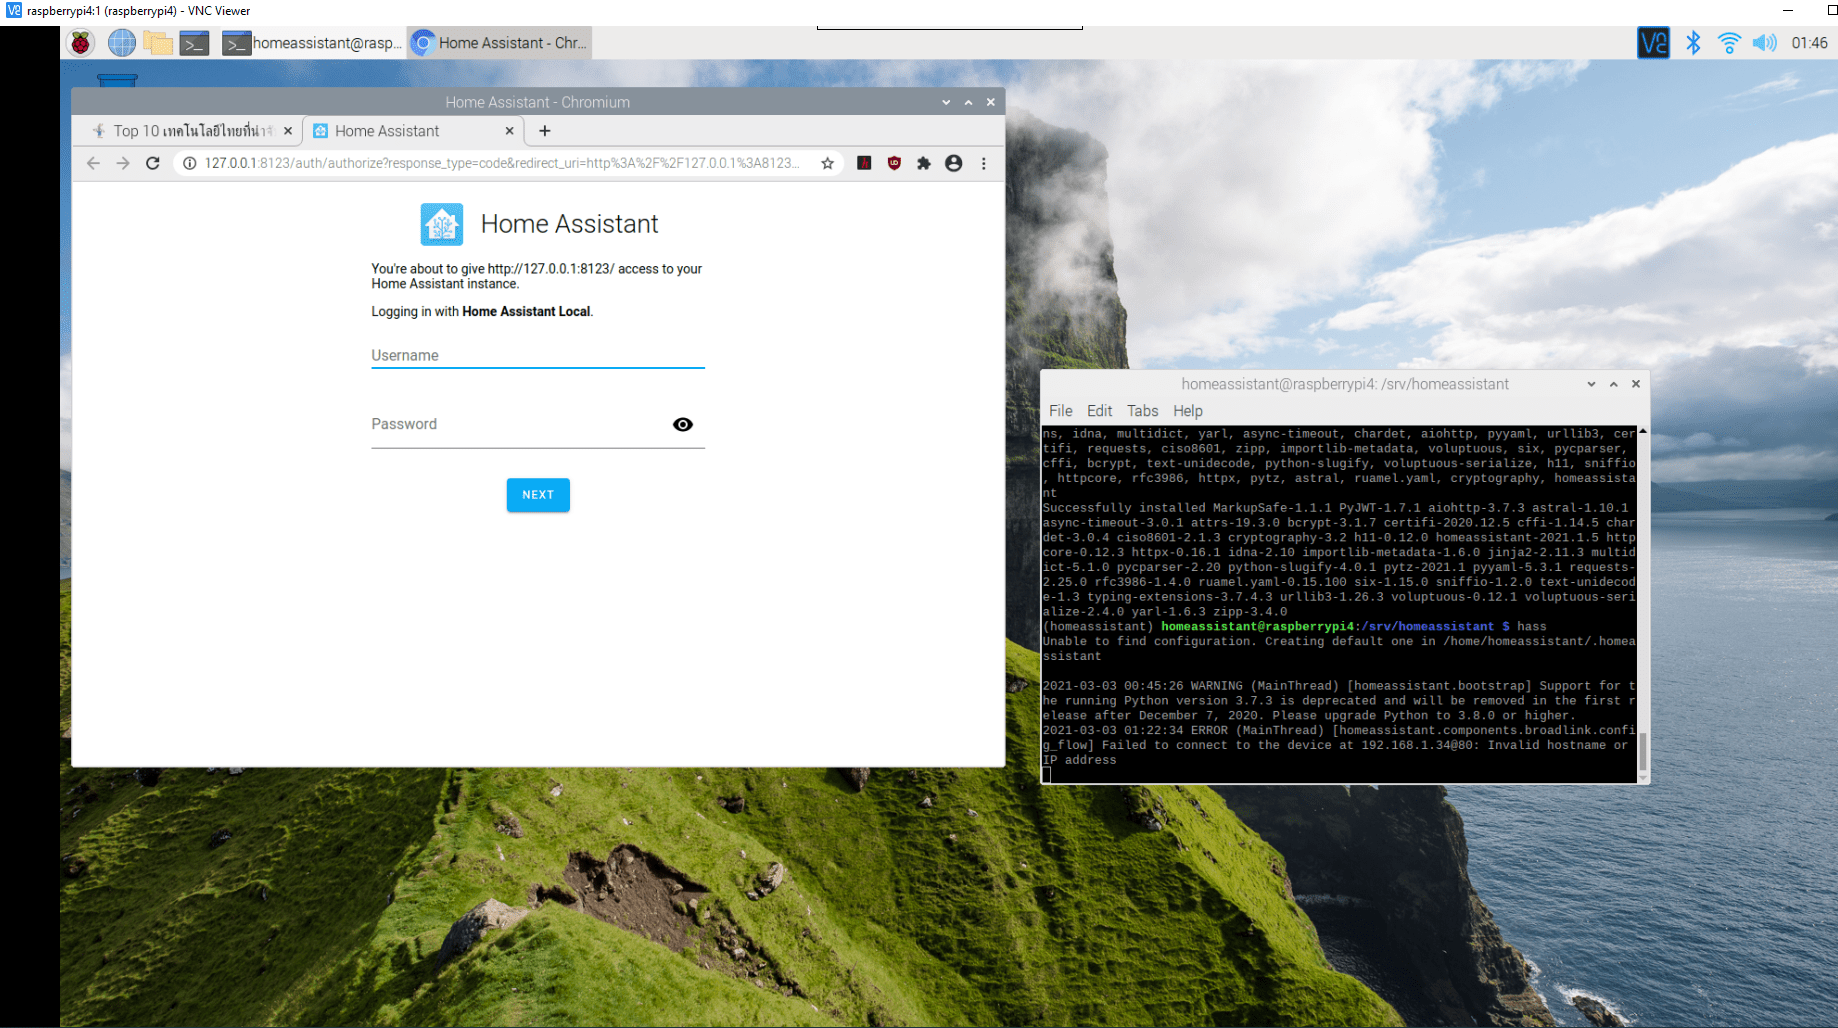Screen dimensions: 1838x1028
Task: Launch the web browser globe icon in taskbar
Action: pos(122,43)
